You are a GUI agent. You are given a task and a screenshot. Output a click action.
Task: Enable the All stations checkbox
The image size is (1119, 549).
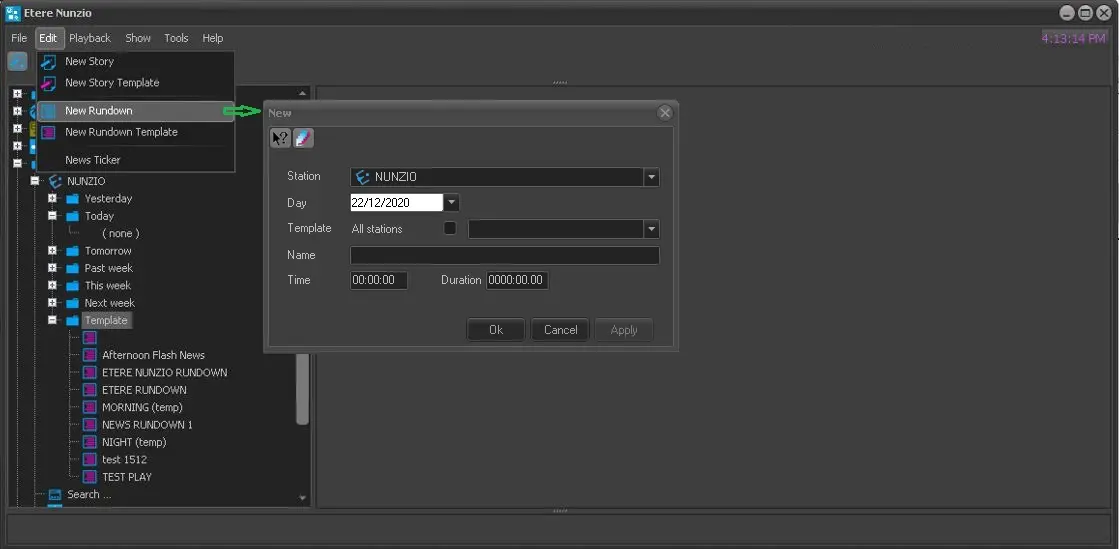coord(450,229)
